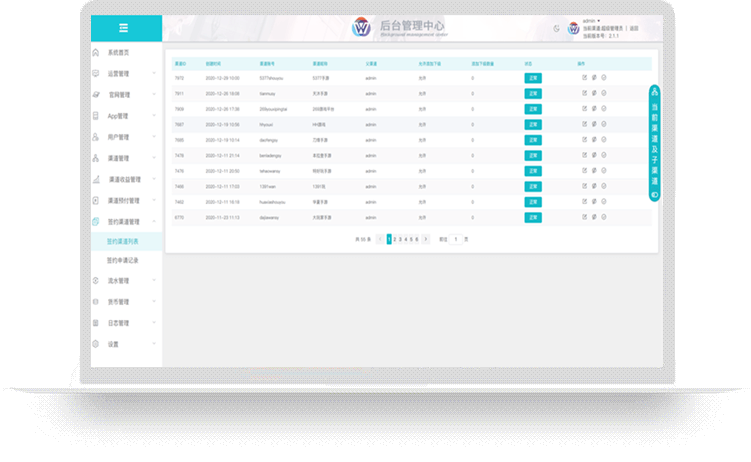Click the W logo in header
The image size is (751, 462).
[360, 28]
